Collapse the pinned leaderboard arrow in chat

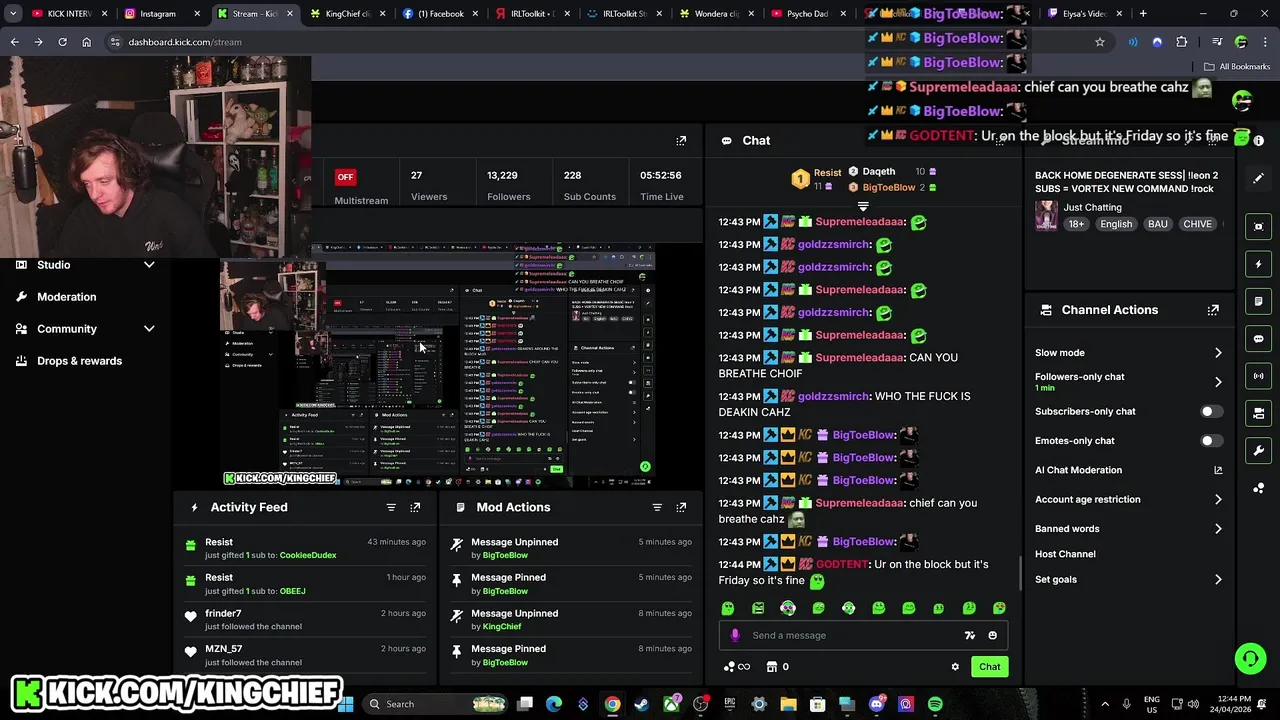863,206
